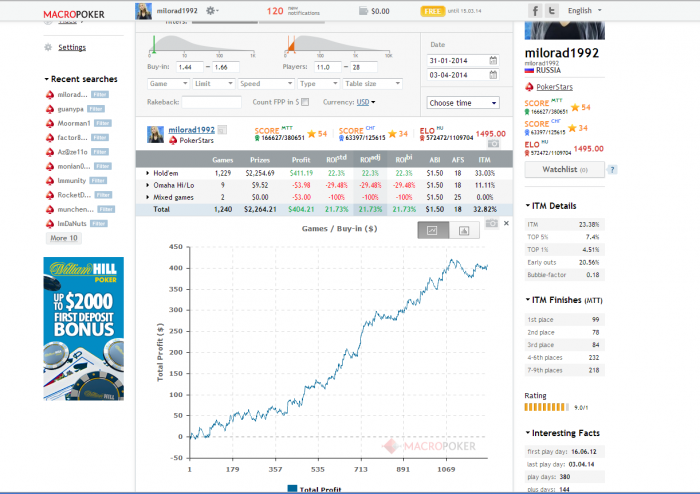Viewport: 700px width, 494px height.
Task: Open calendar for end date 03-04-2014
Action: point(493,75)
